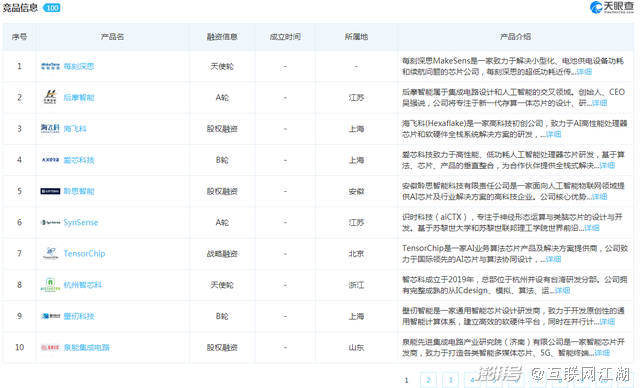Screen dimensions: 640x388
Task: Open the TensorChip product name link
Action: [x=84, y=253]
